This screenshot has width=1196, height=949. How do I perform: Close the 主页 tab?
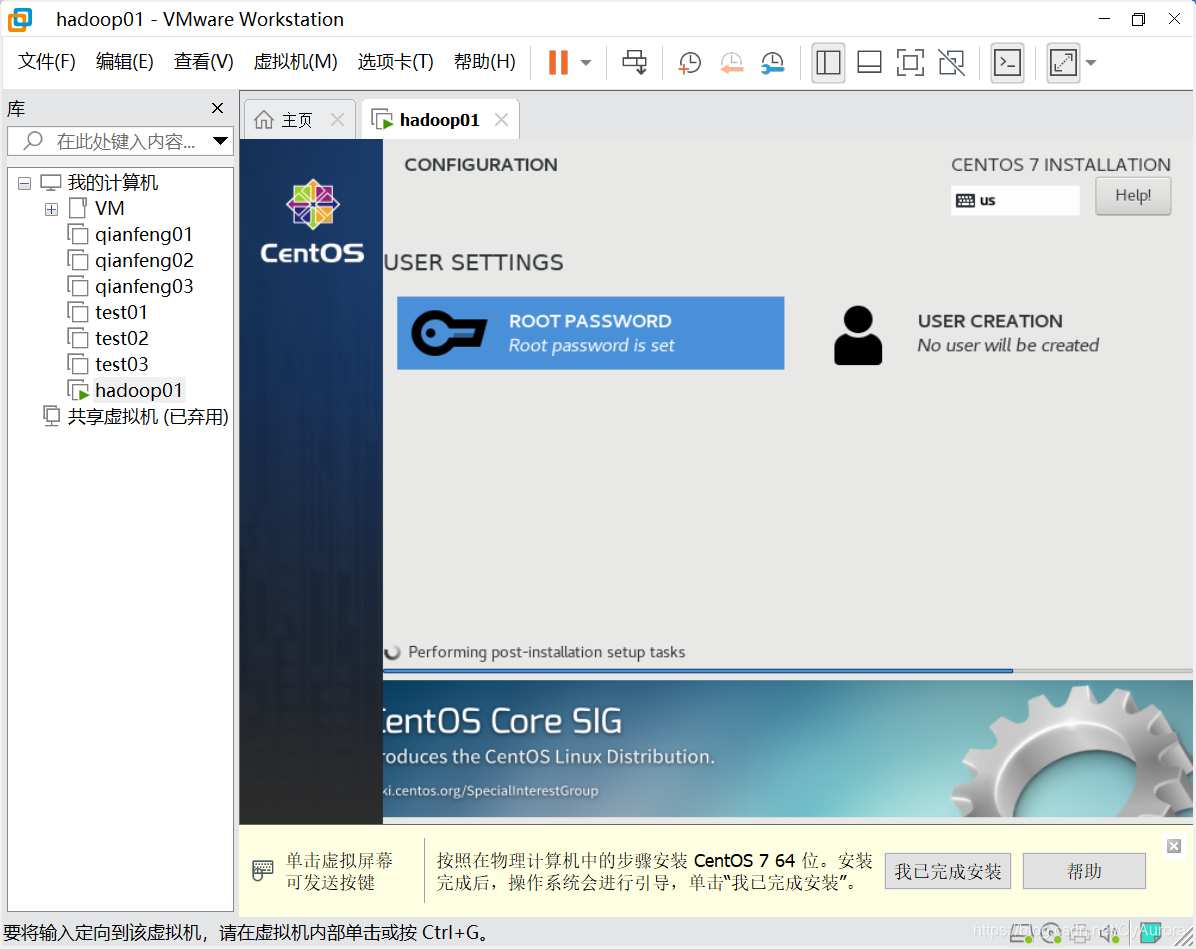[338, 120]
